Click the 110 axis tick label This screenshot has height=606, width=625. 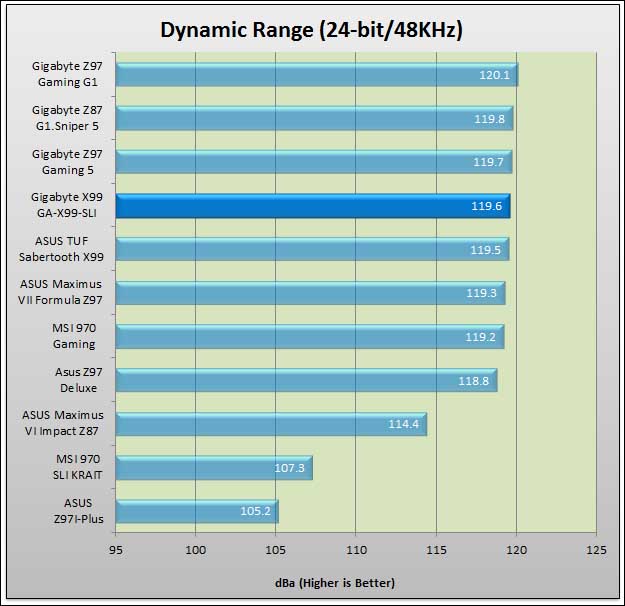(x=356, y=550)
